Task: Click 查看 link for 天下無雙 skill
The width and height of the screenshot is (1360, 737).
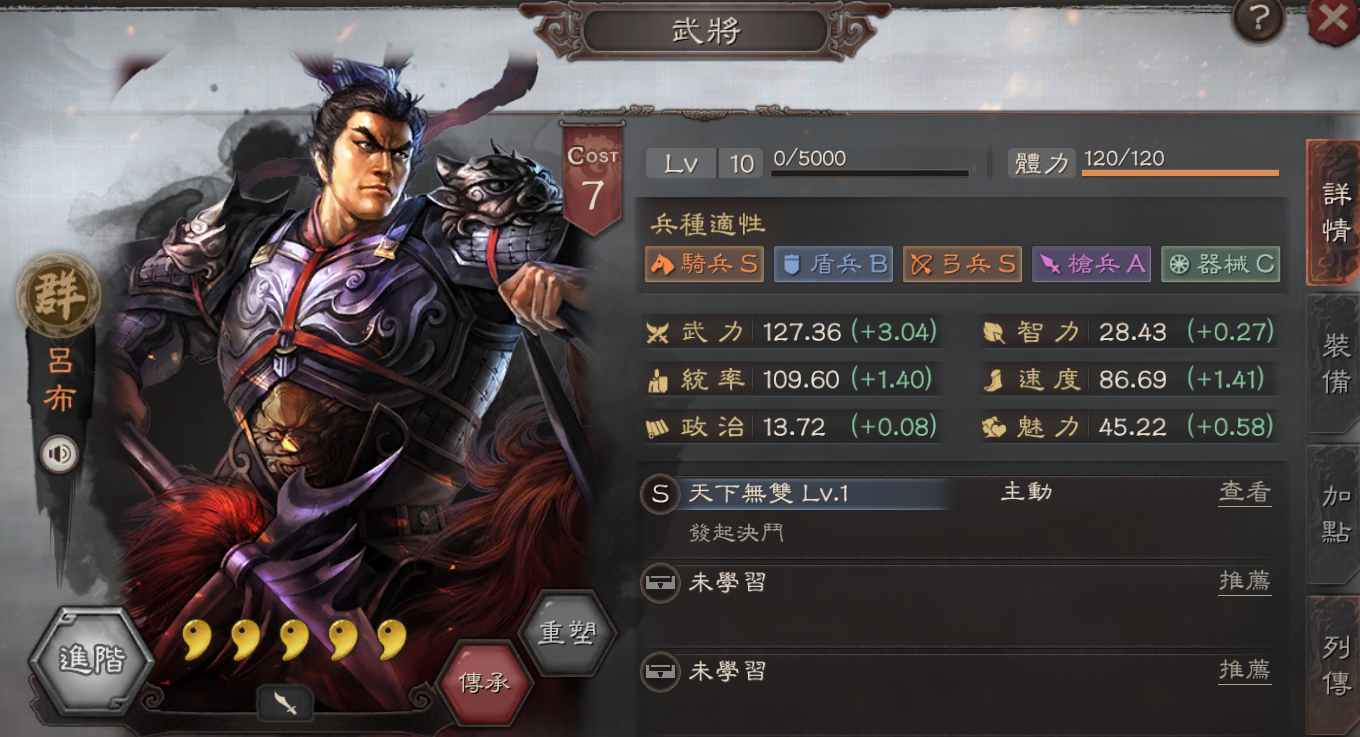Action: [1245, 492]
